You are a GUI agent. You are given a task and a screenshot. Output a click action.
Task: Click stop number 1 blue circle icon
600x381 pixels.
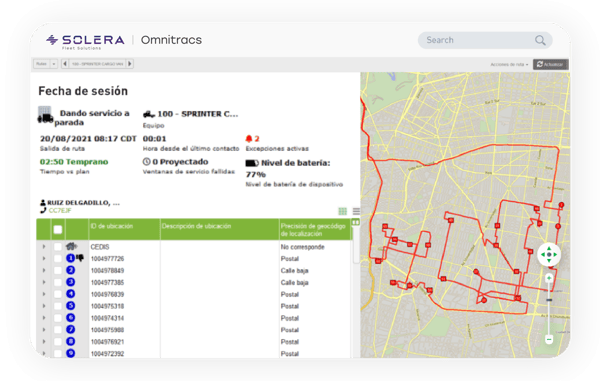pyautogui.click(x=70, y=258)
